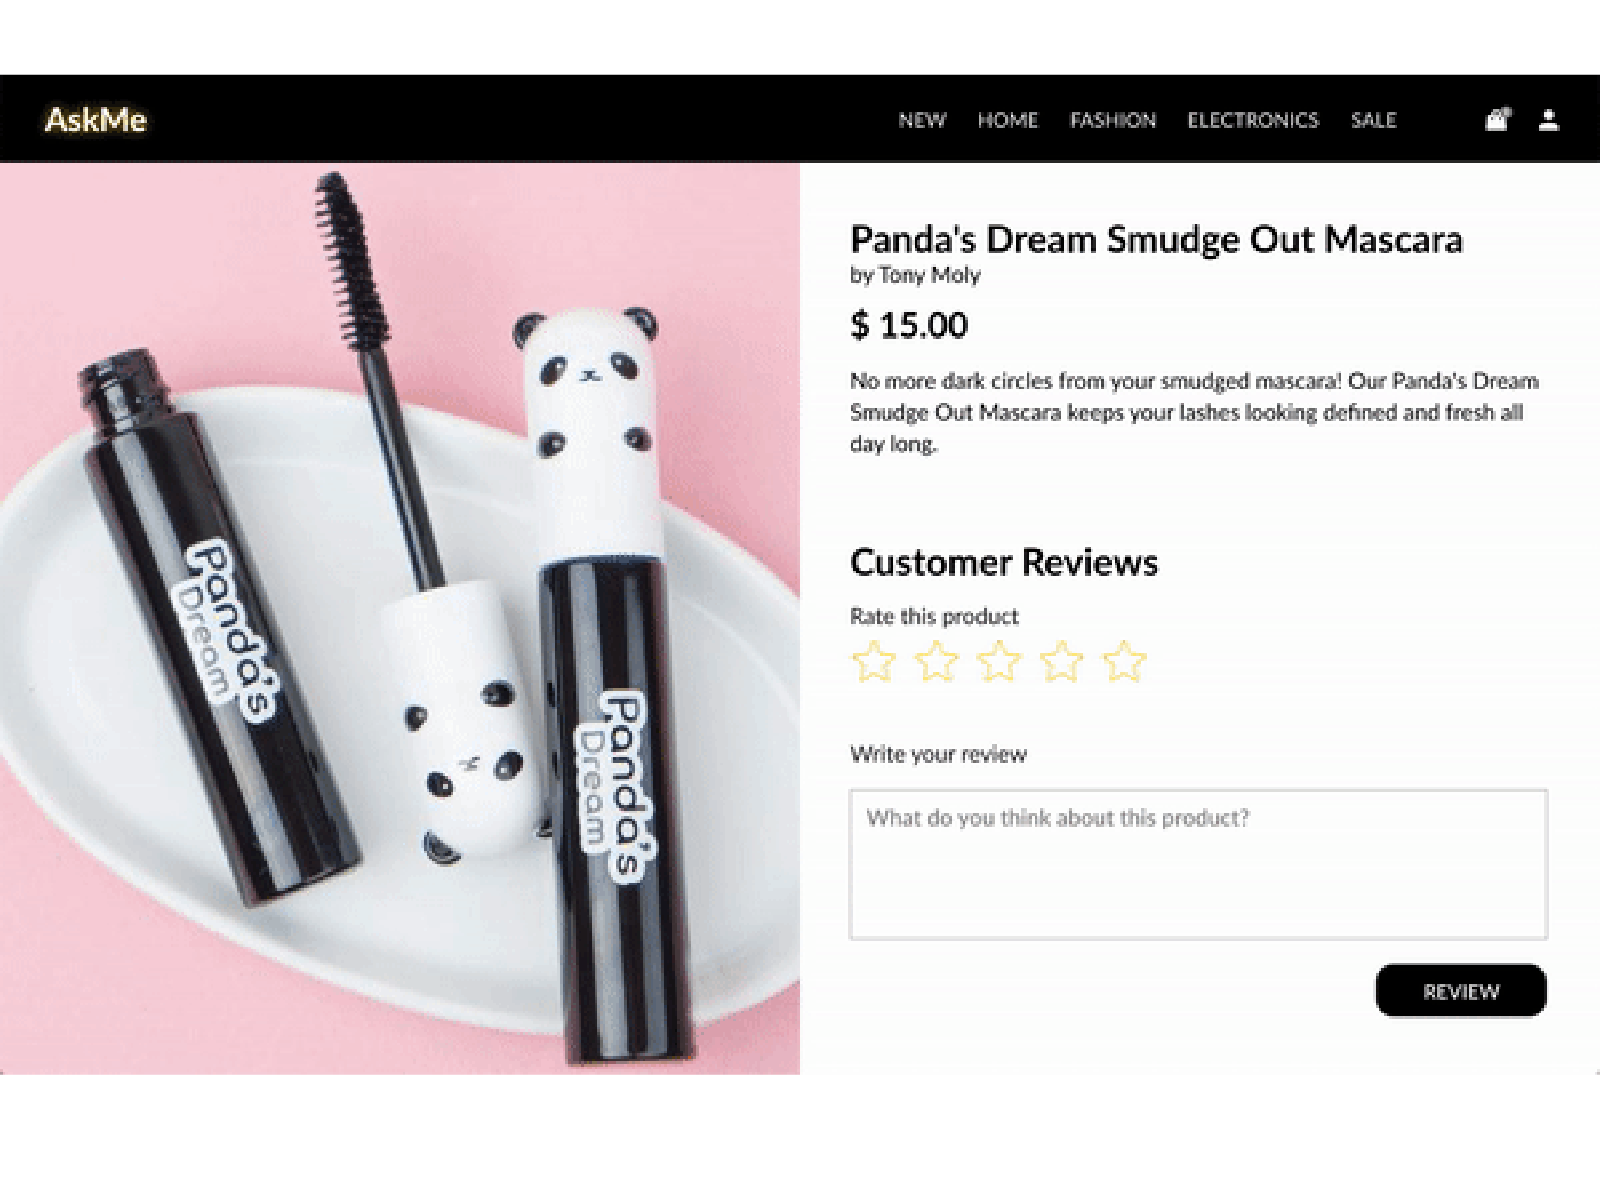Open the user account profile icon

pyautogui.click(x=1548, y=120)
